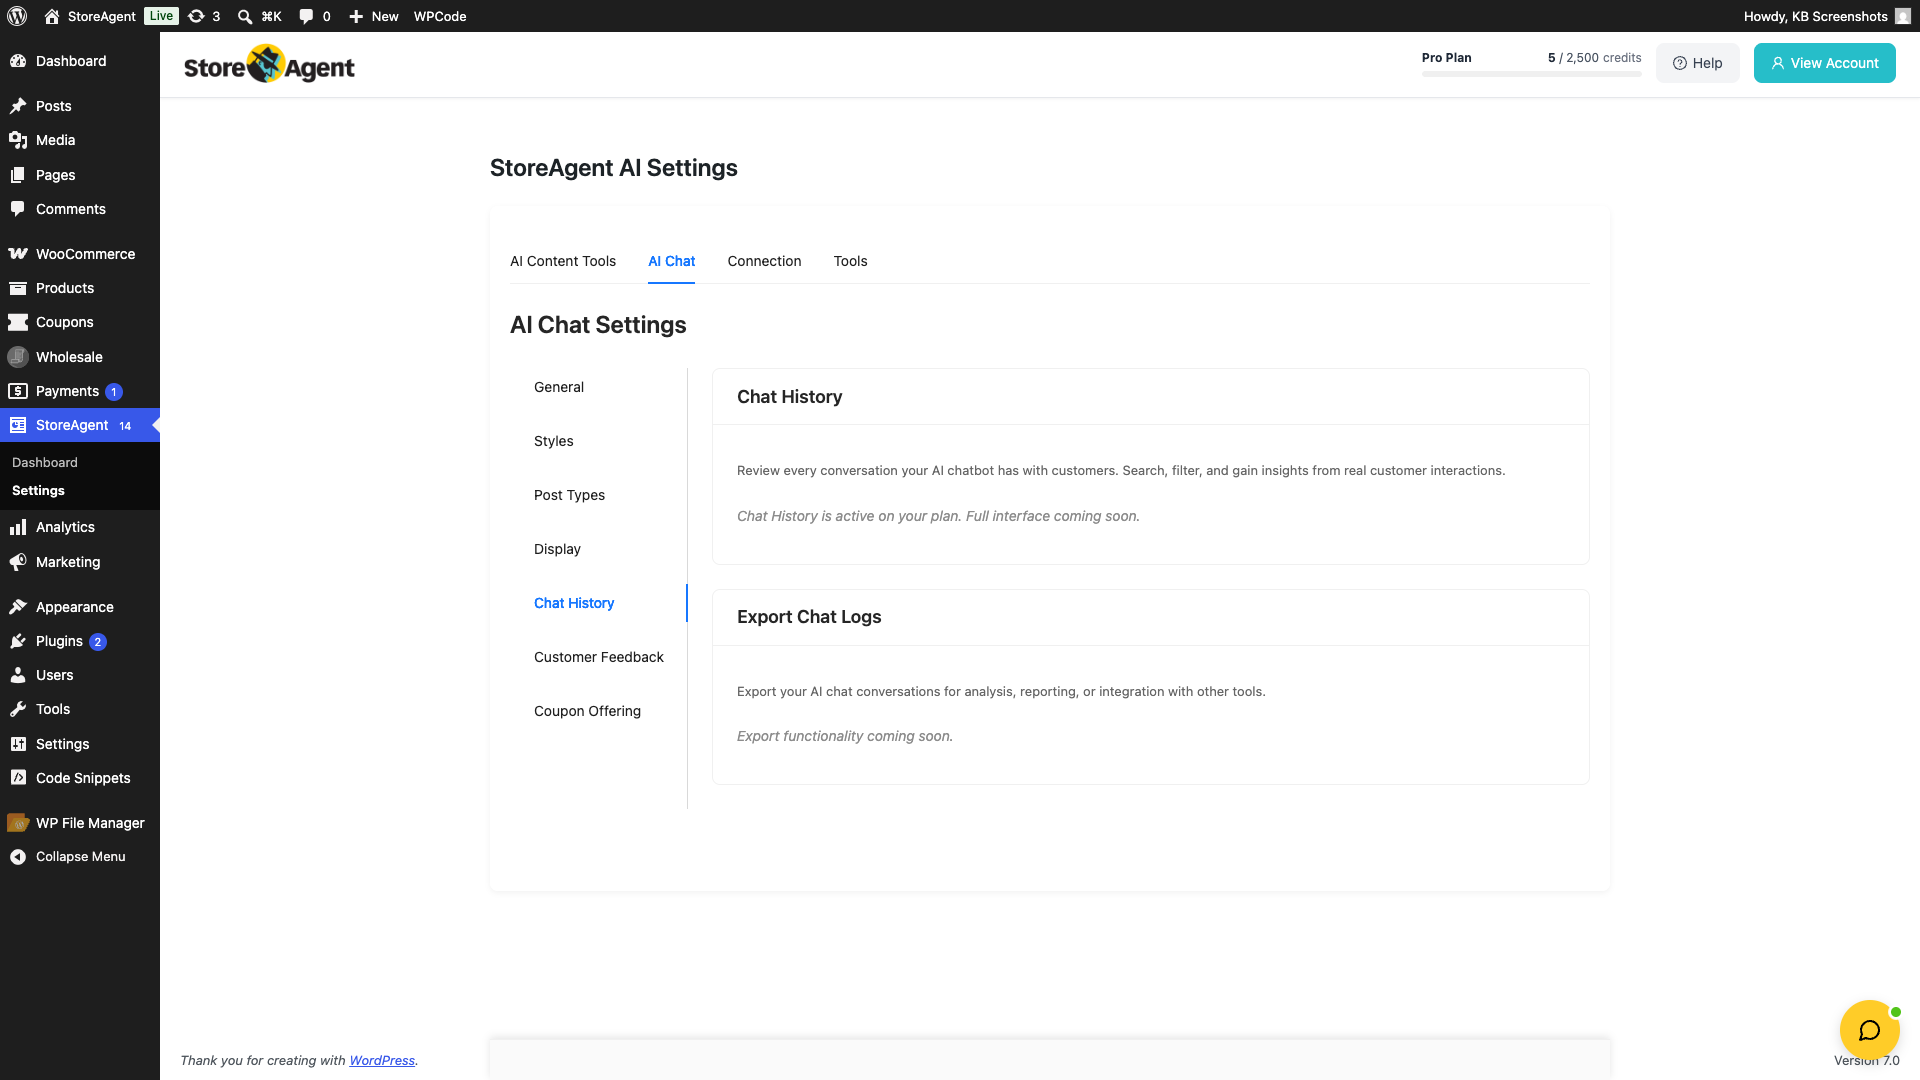1920x1080 pixels.
Task: Click the Code Snippets icon
Action: pyautogui.click(x=18, y=778)
